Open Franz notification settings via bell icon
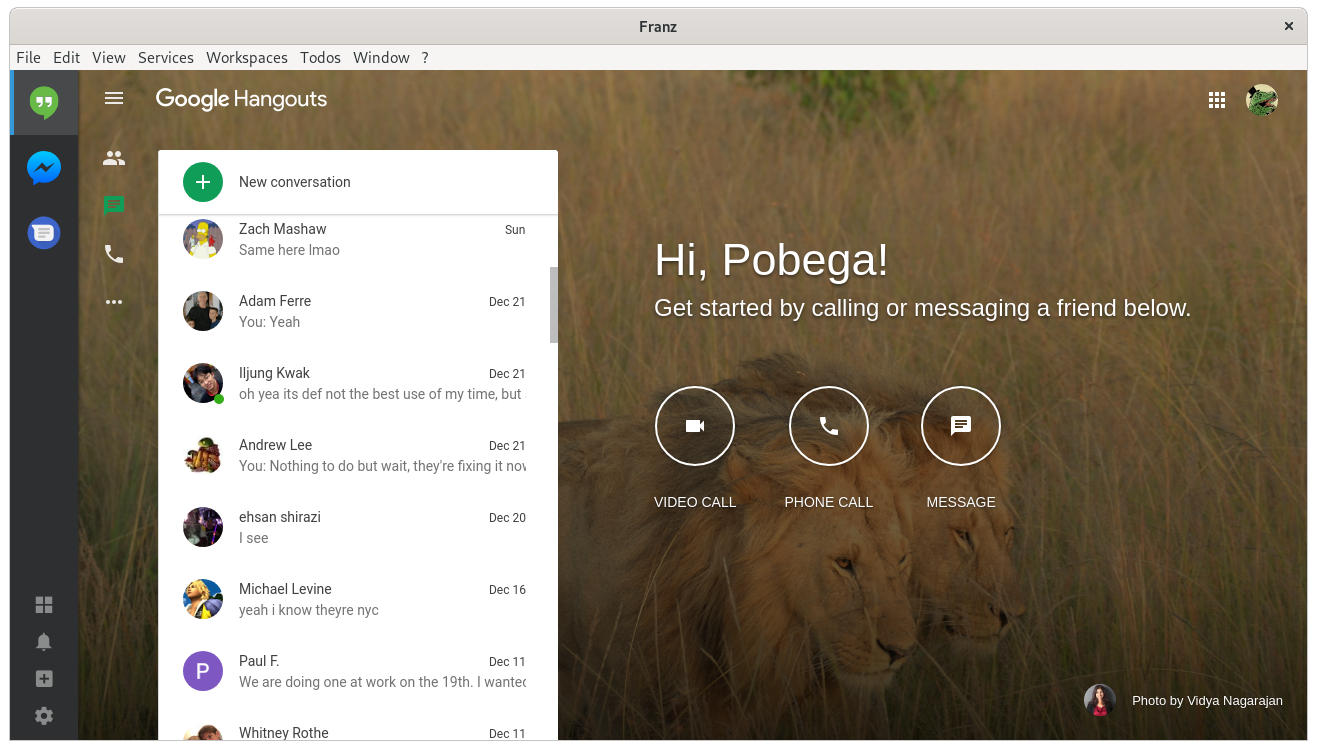The height and width of the screenshot is (750, 1317). [x=43, y=641]
